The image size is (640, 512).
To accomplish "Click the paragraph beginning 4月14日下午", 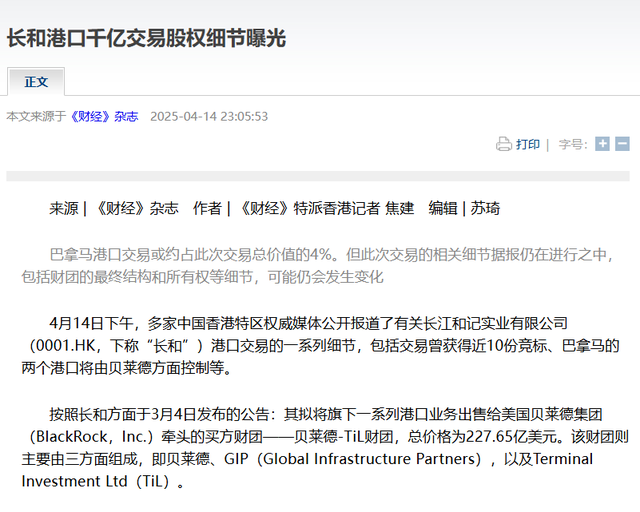I will 320,346.
